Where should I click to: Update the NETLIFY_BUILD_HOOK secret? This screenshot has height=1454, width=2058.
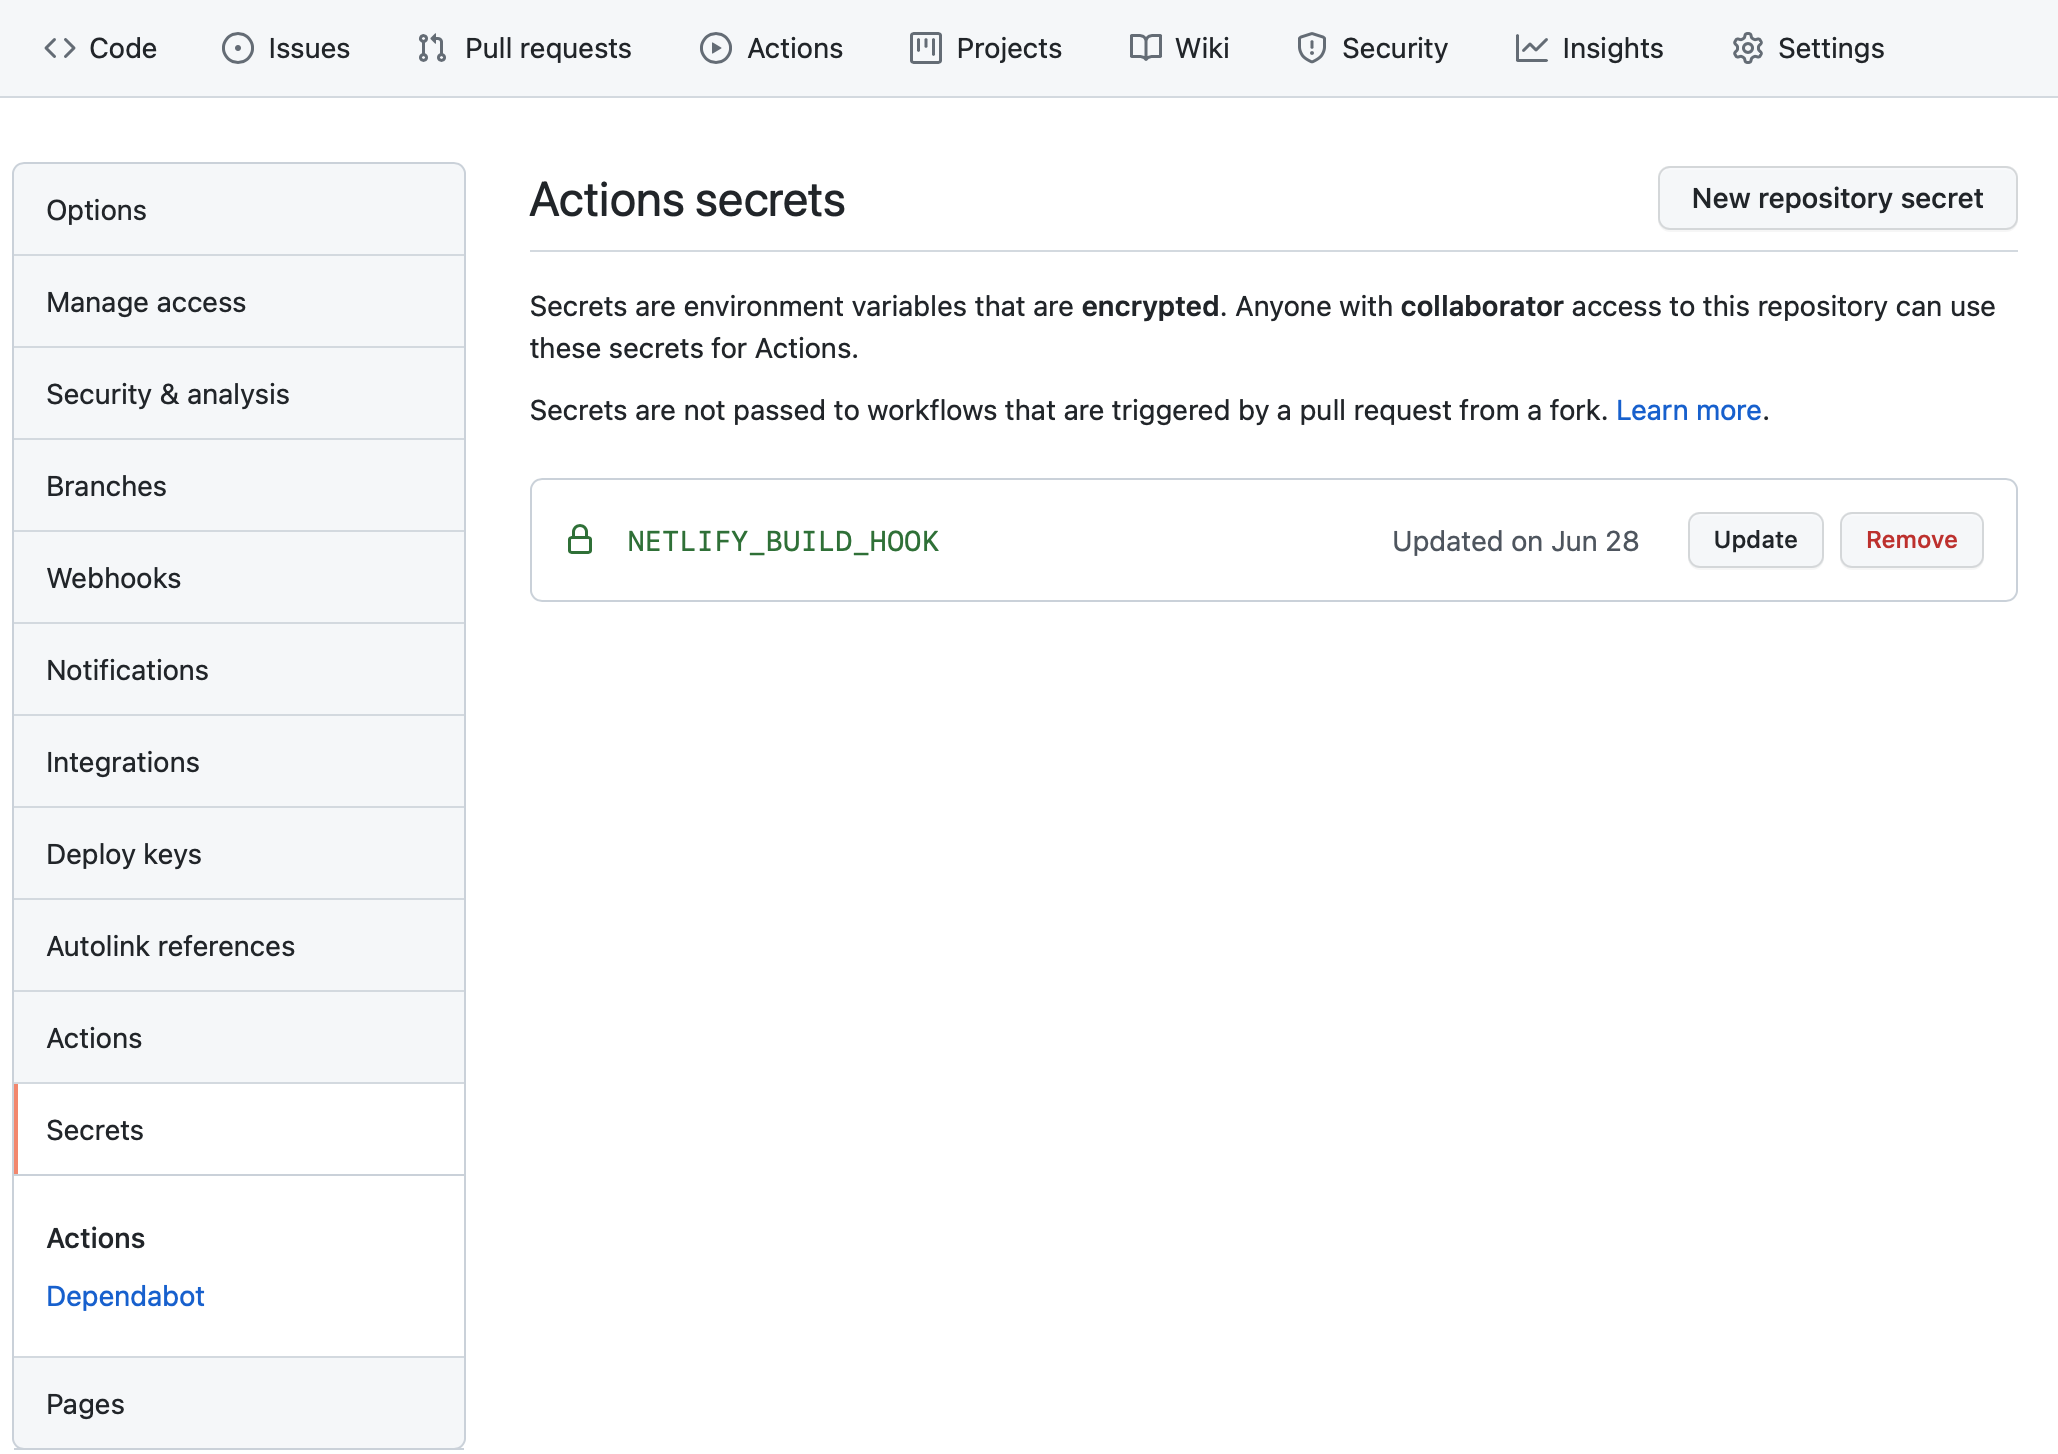[x=1755, y=540]
